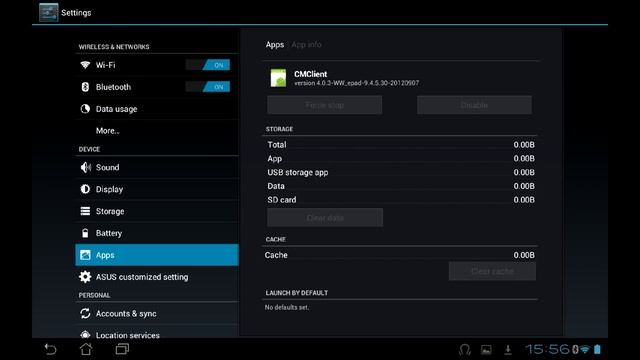Click the Battery icon in sidebar
This screenshot has height=360, width=640.
85,233
